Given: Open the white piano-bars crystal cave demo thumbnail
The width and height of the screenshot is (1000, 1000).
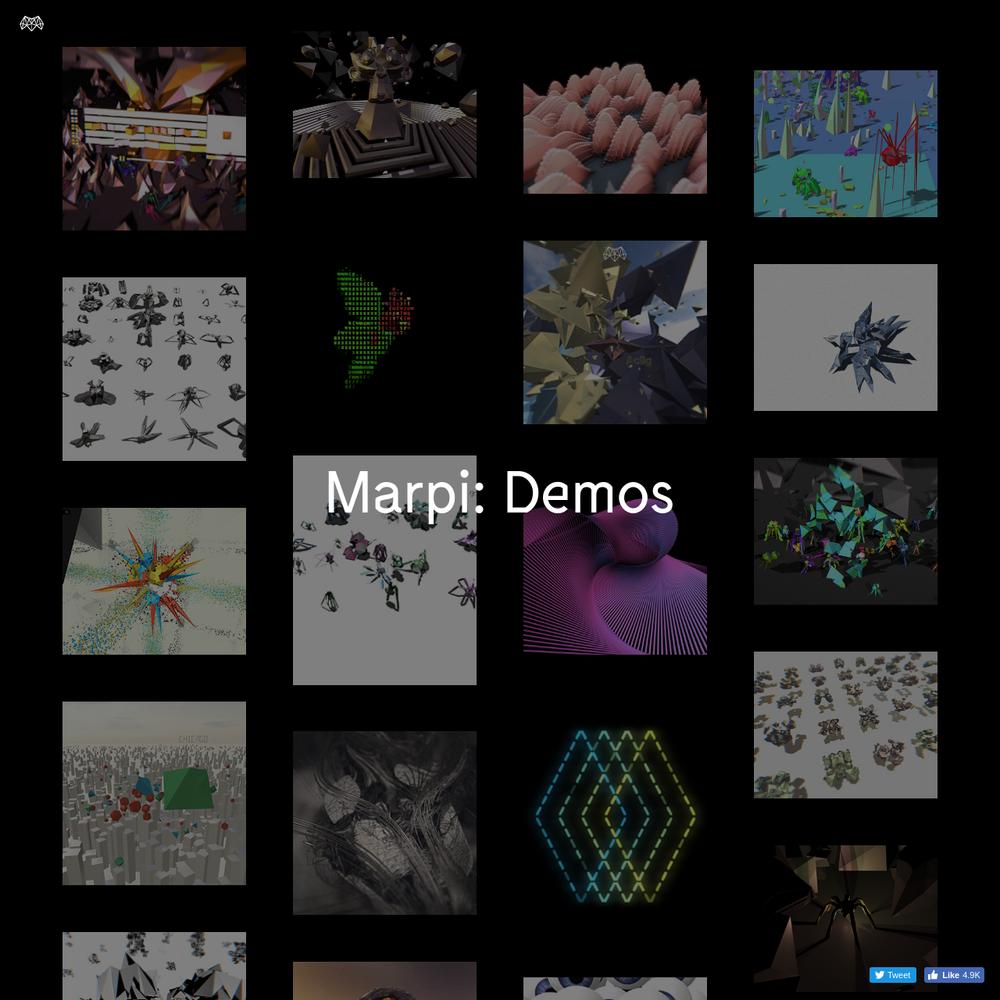Looking at the screenshot, I should (154, 138).
